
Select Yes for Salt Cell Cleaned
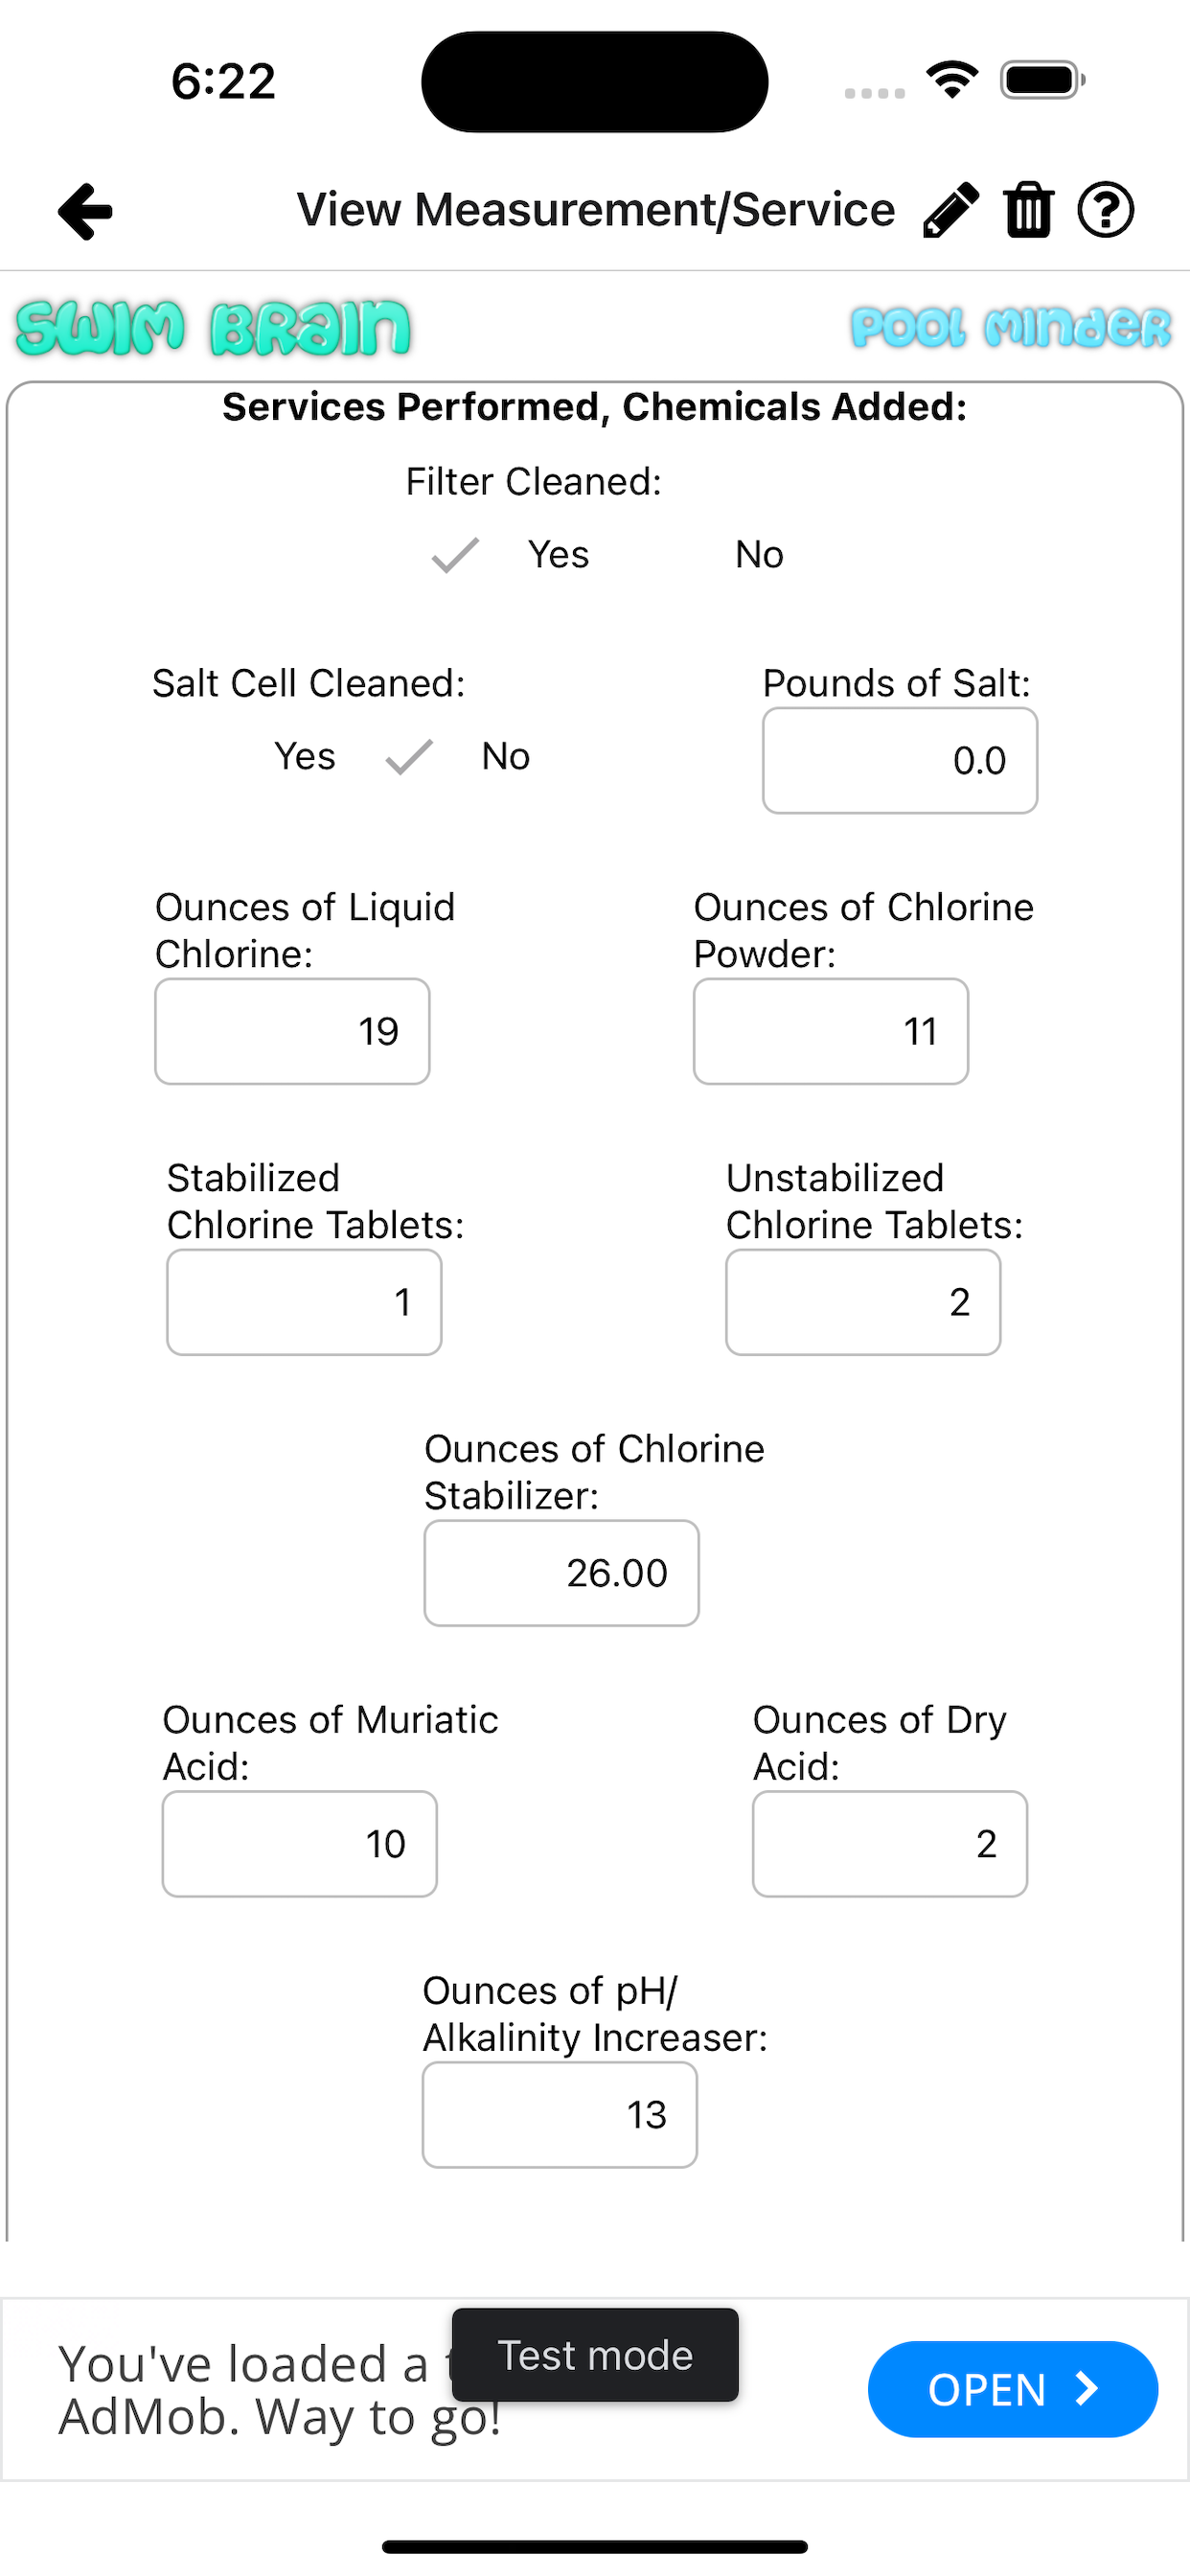pyautogui.click(x=305, y=757)
